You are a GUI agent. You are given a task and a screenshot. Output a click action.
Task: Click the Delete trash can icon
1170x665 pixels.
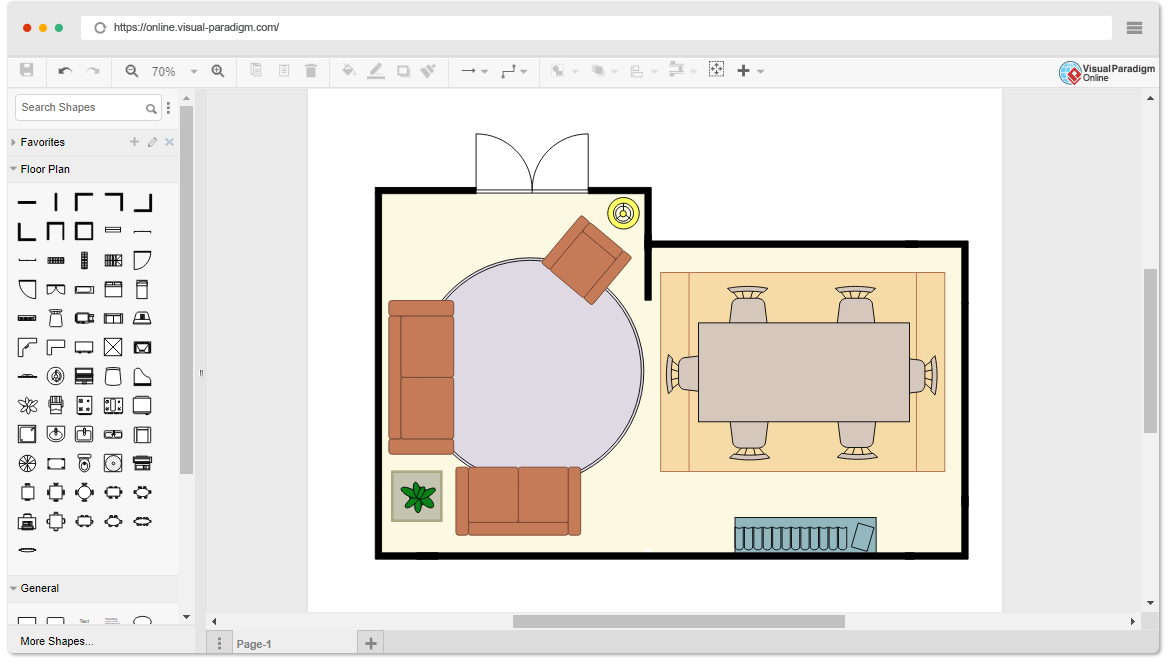pyautogui.click(x=311, y=71)
